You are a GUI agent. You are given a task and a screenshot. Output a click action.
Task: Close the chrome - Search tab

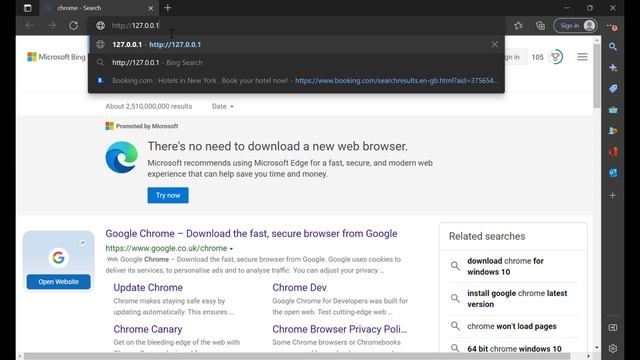point(151,8)
